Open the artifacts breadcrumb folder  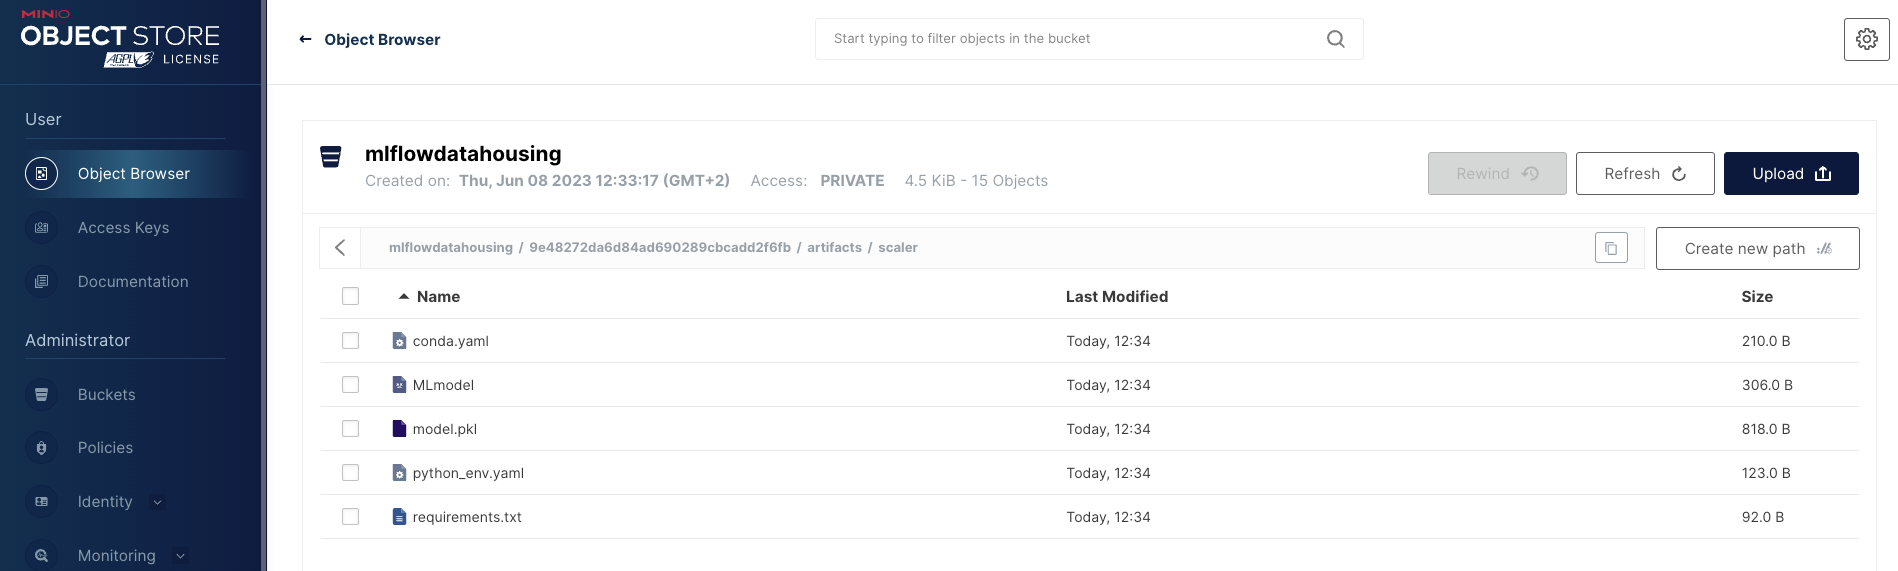pyautogui.click(x=834, y=248)
